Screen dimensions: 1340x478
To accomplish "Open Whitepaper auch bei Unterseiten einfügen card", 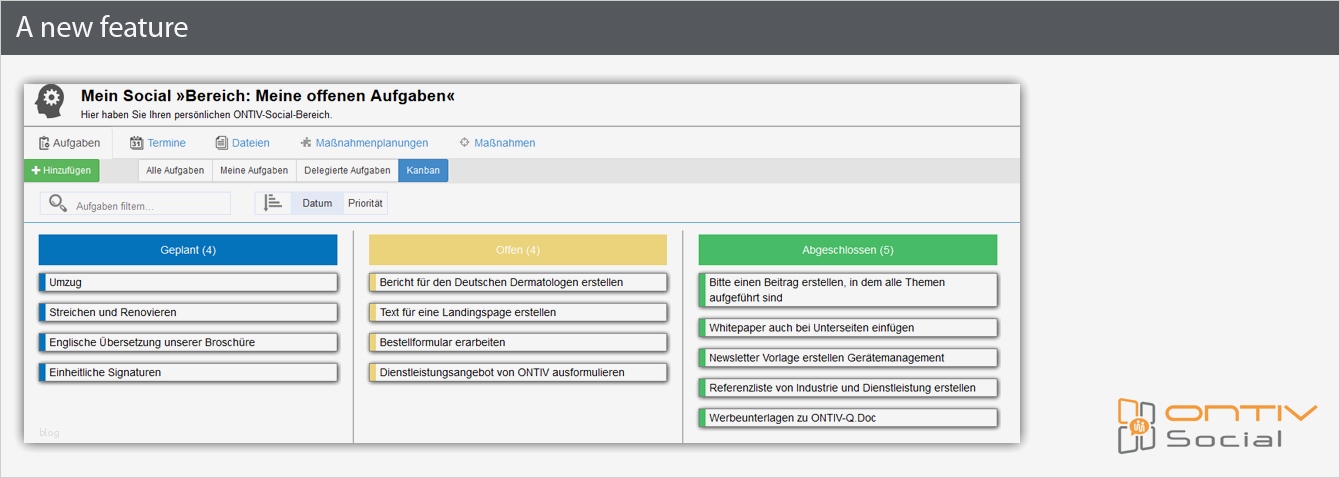I will point(848,327).
